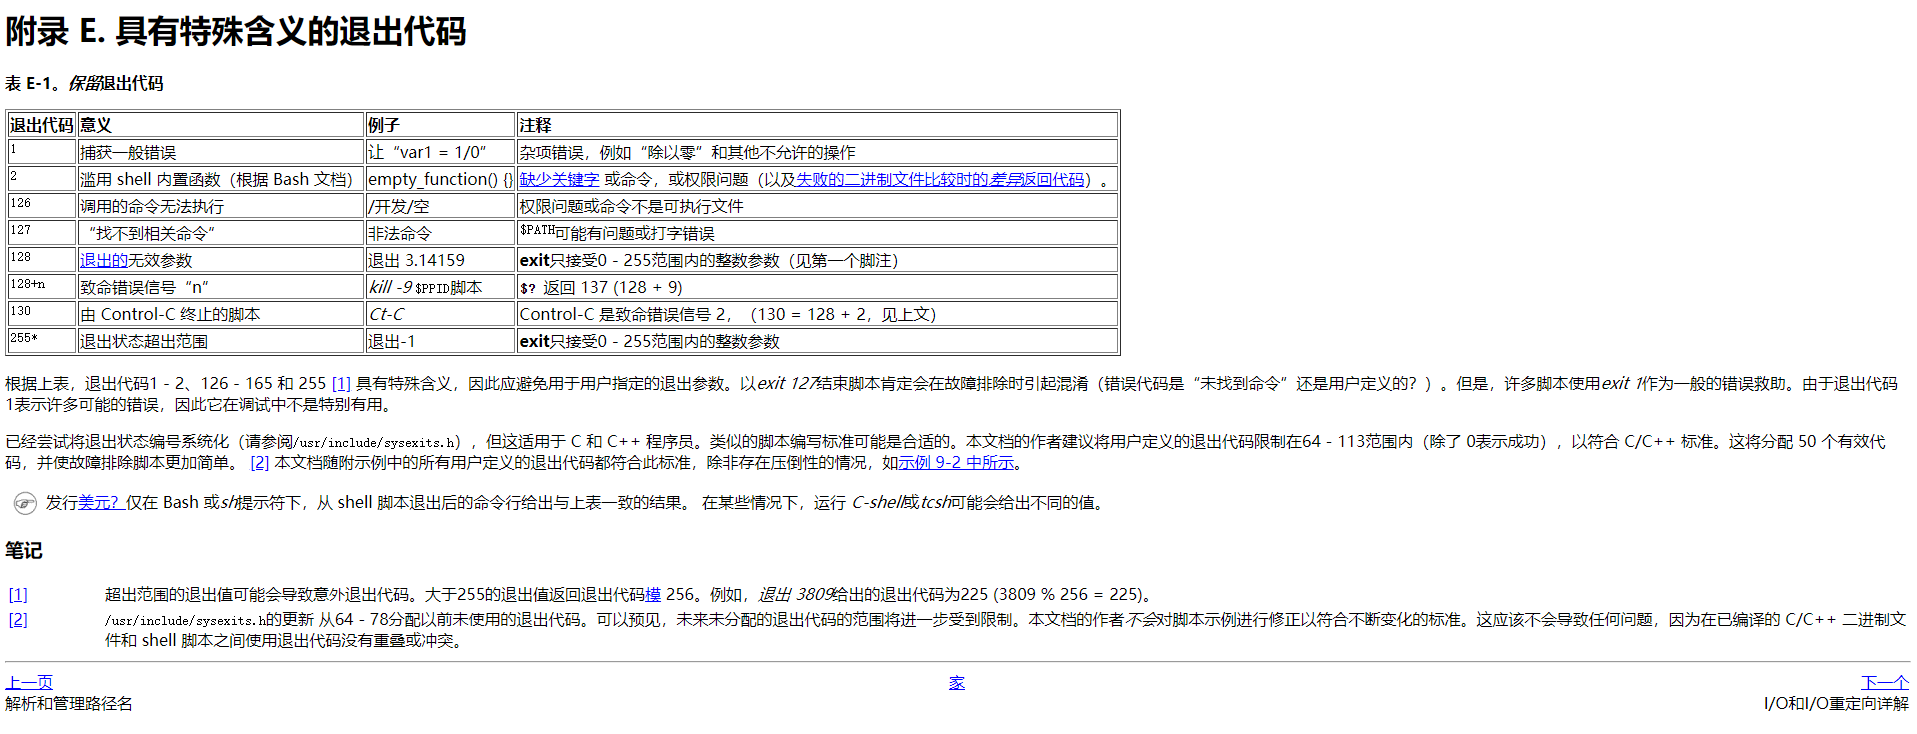This screenshot has height=734, width=1917.
Task: Click the $PATH可能有问题或打字错误 cell
Action: (817, 233)
